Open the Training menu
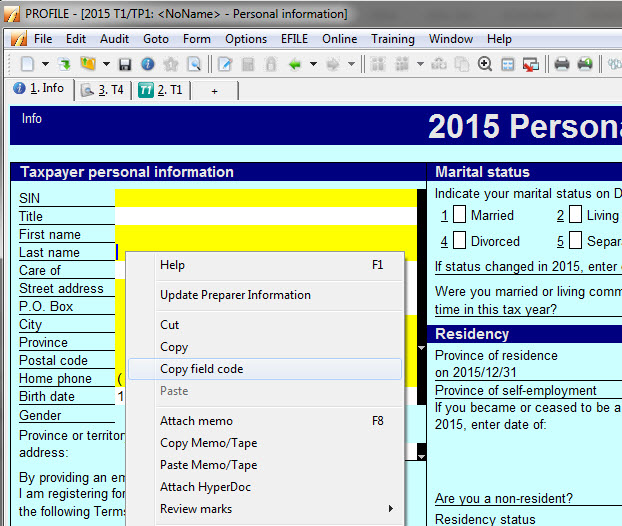 click(393, 39)
